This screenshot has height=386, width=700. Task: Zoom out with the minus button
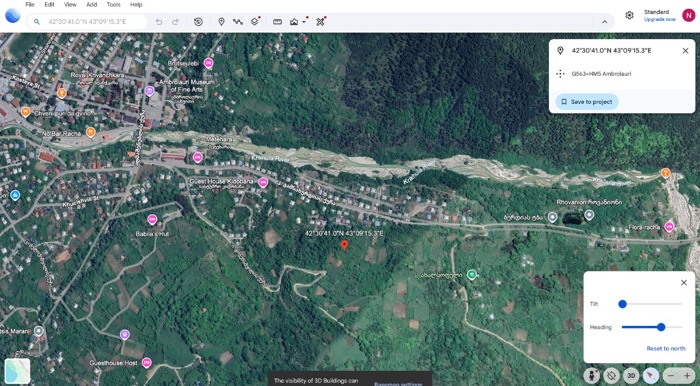tap(671, 376)
